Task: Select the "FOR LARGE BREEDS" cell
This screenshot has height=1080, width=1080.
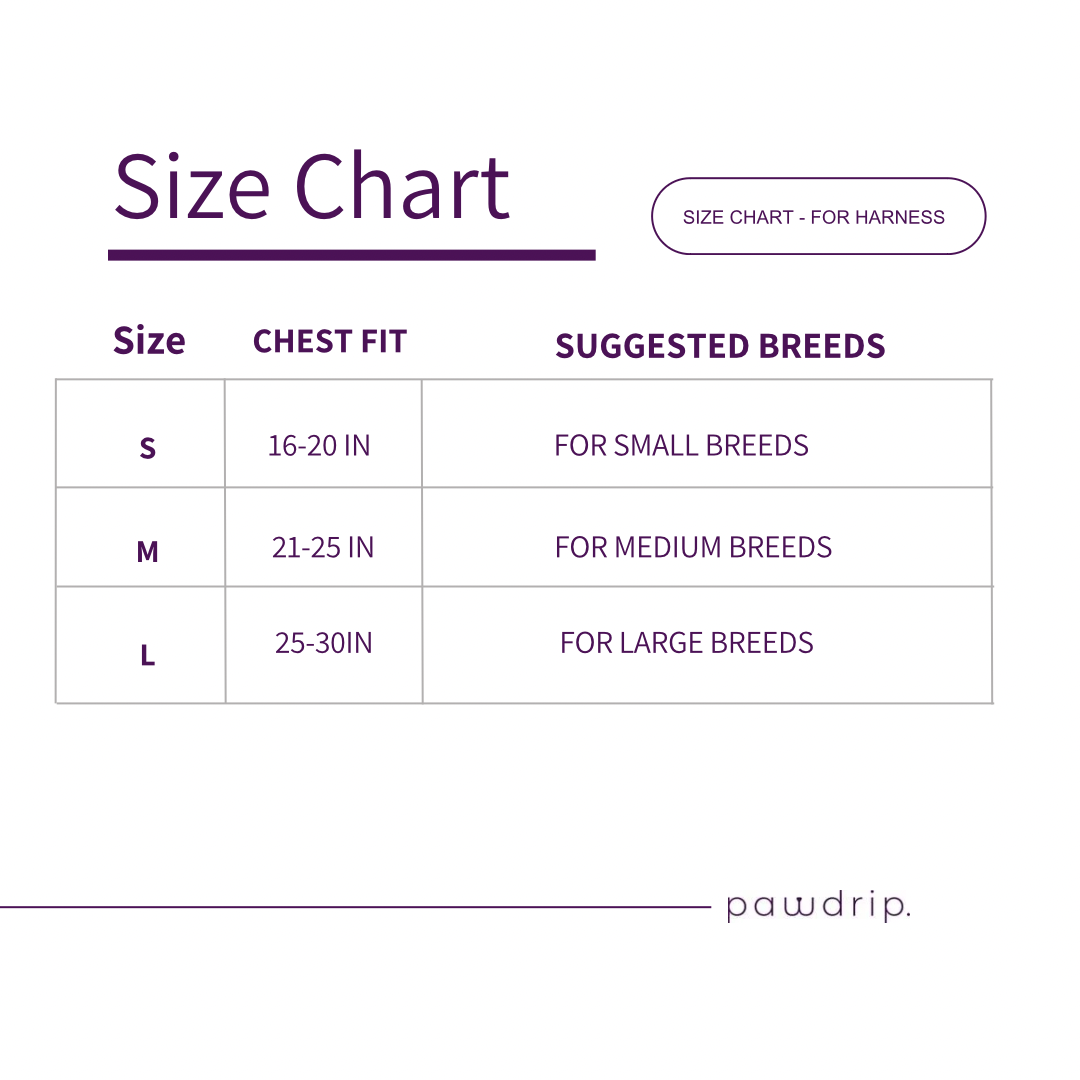Action: coord(686,643)
